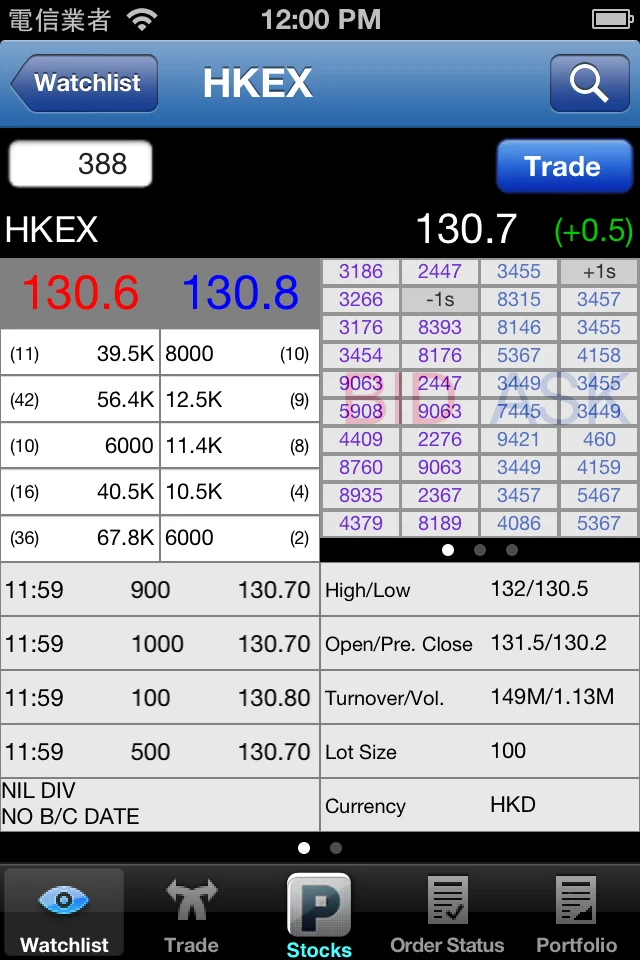Tap the High/Low value 132/130.5

pos(539,589)
